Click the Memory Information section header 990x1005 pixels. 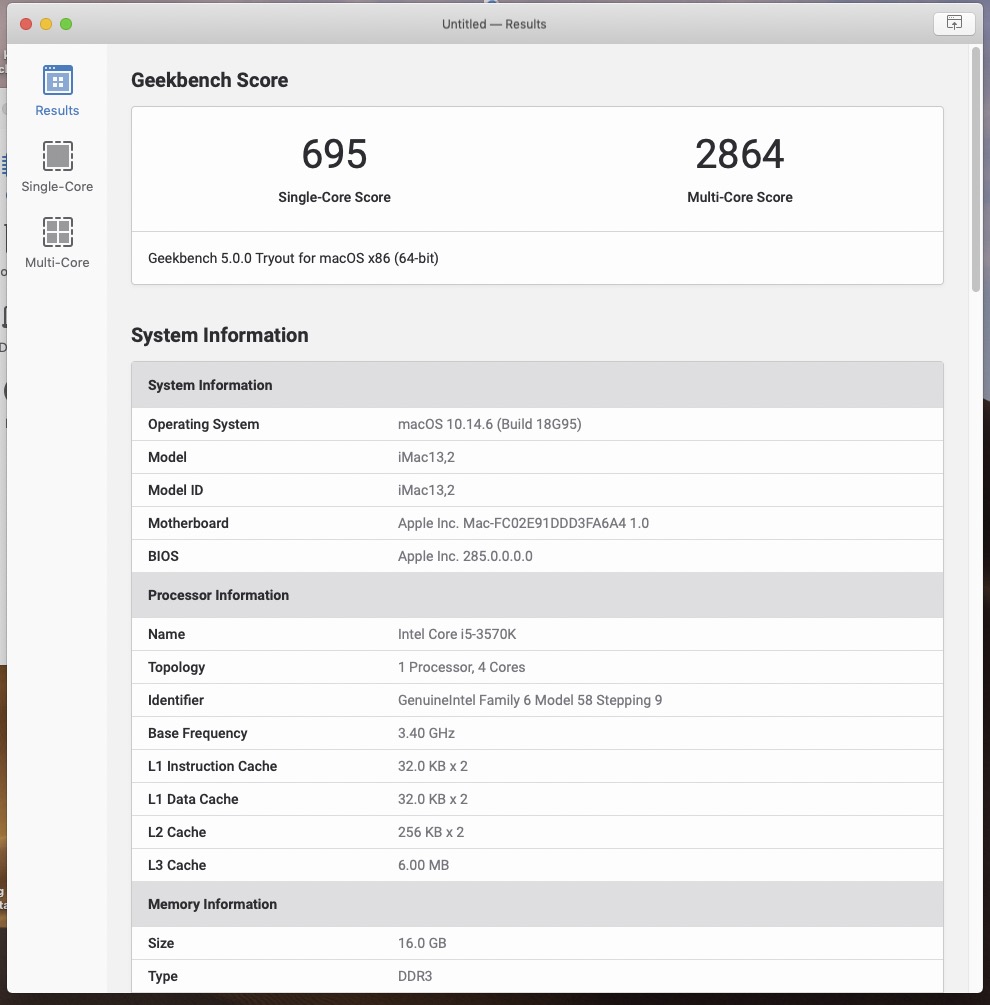pos(537,904)
